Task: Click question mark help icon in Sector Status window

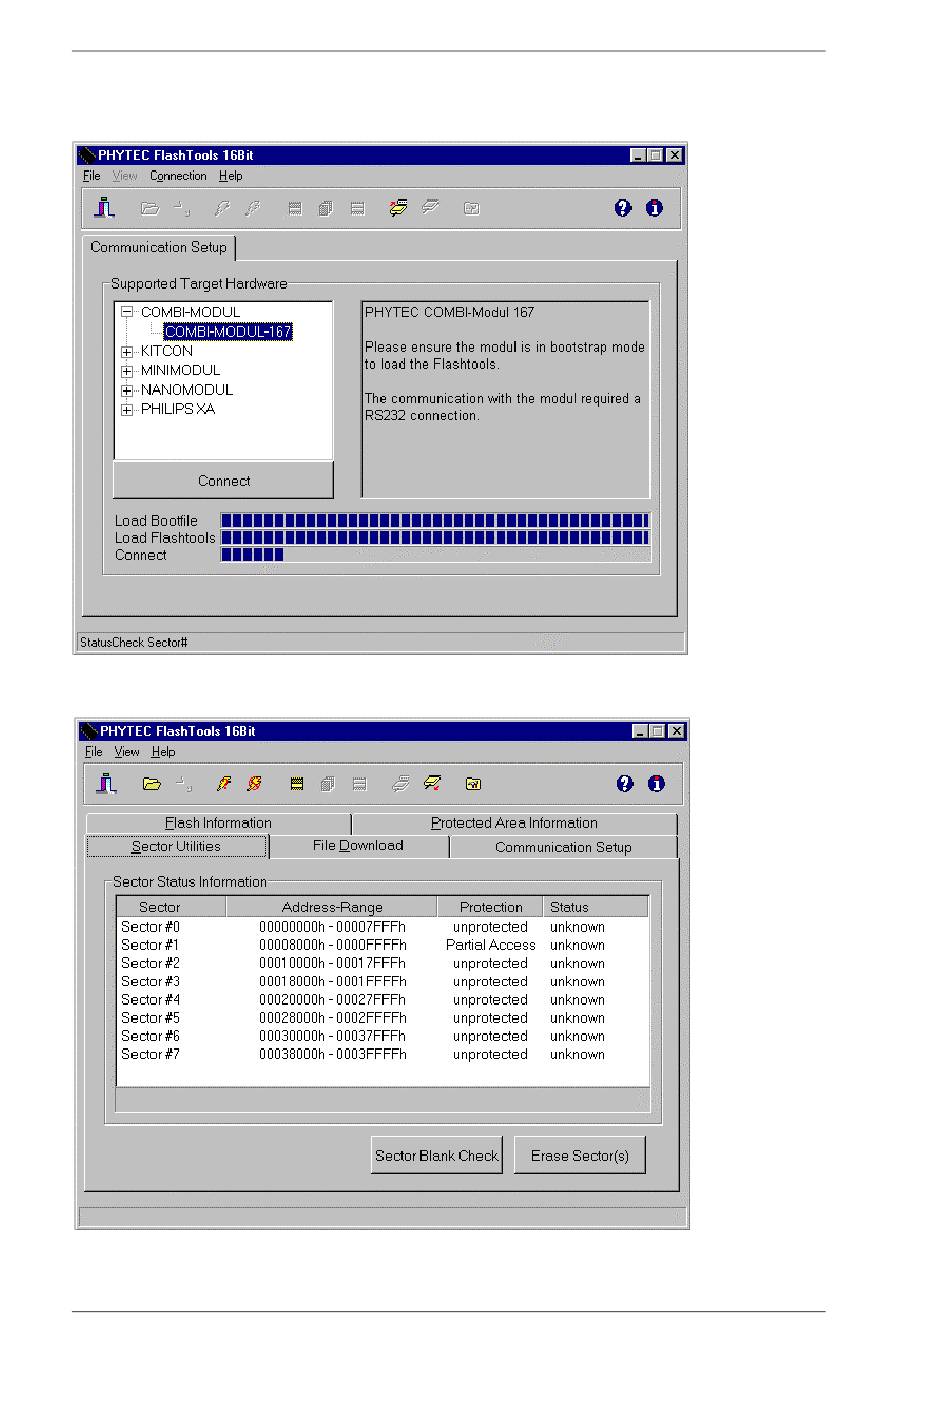Action: click(x=625, y=783)
